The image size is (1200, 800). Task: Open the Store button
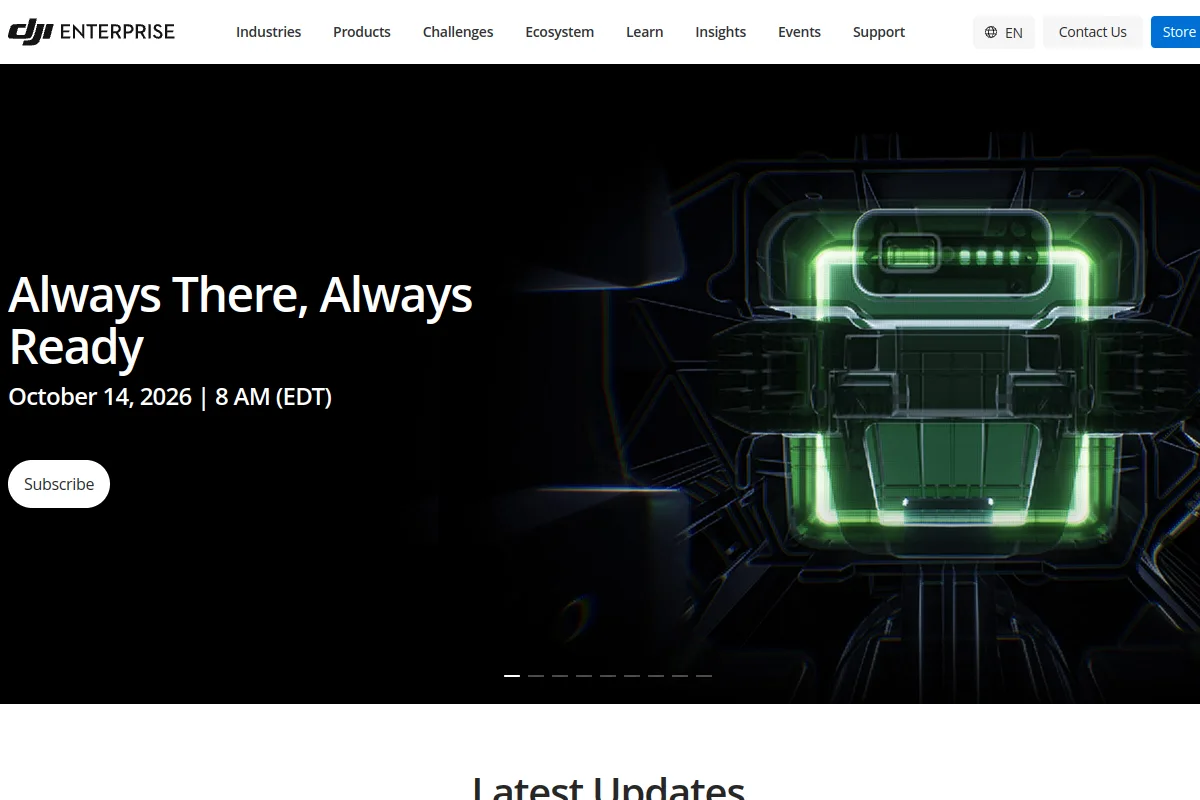click(1176, 32)
